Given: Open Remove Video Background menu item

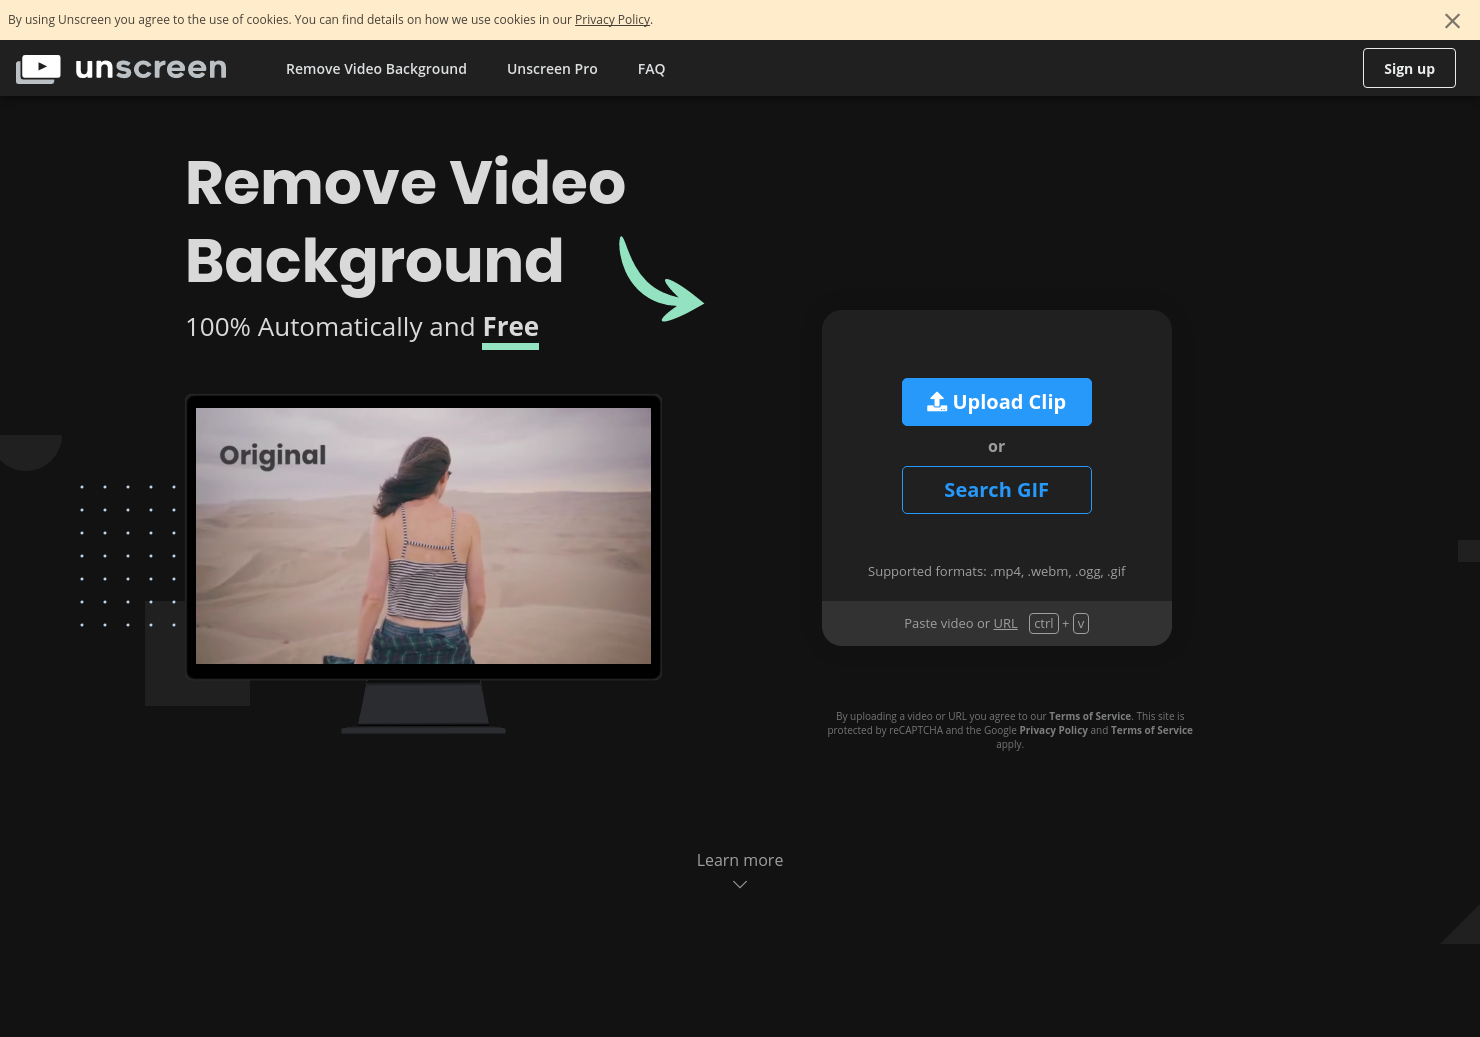Looking at the screenshot, I should pos(376,69).
